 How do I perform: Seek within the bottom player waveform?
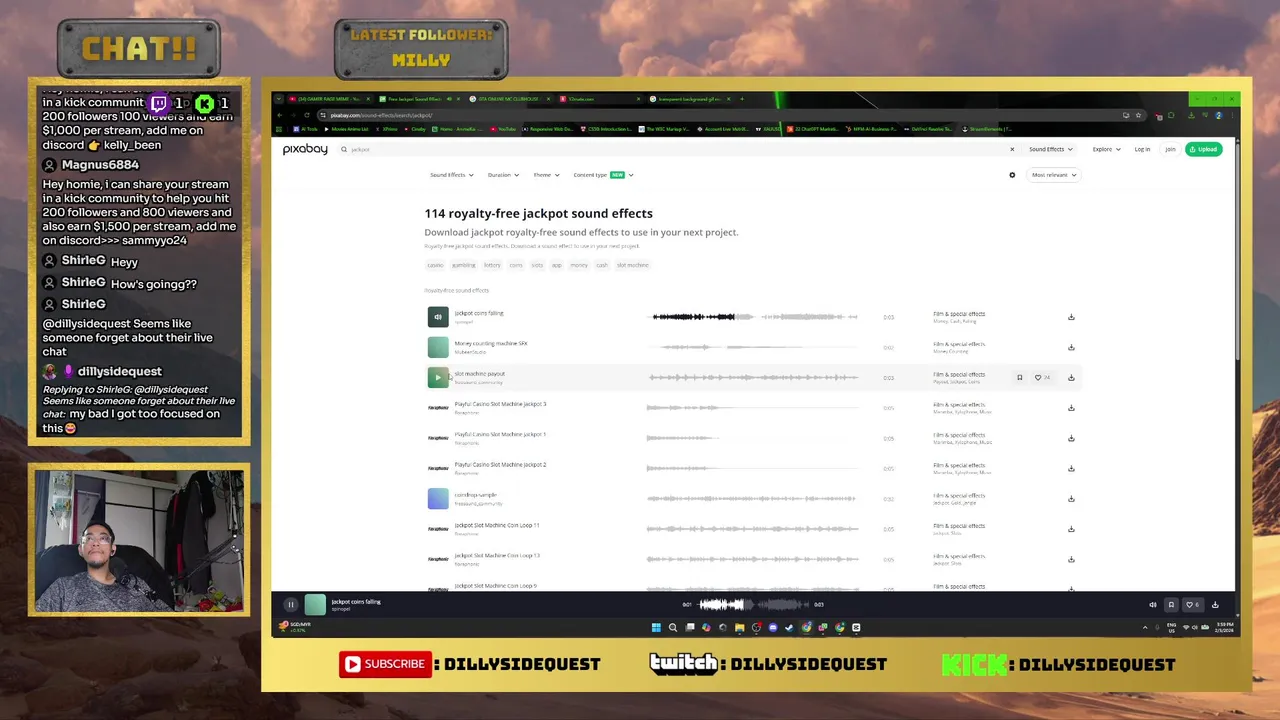click(755, 604)
